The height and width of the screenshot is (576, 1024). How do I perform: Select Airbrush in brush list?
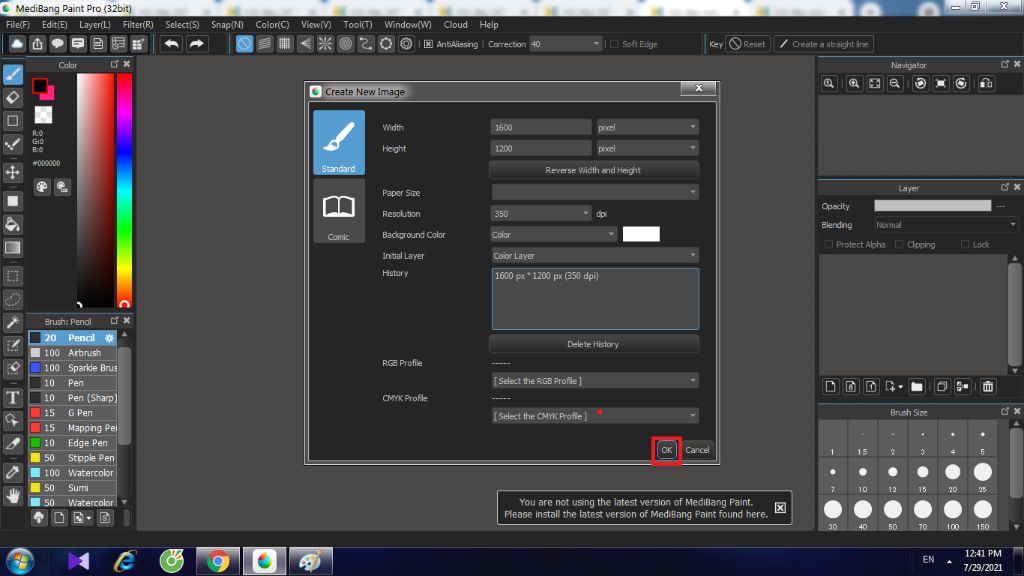coord(73,353)
